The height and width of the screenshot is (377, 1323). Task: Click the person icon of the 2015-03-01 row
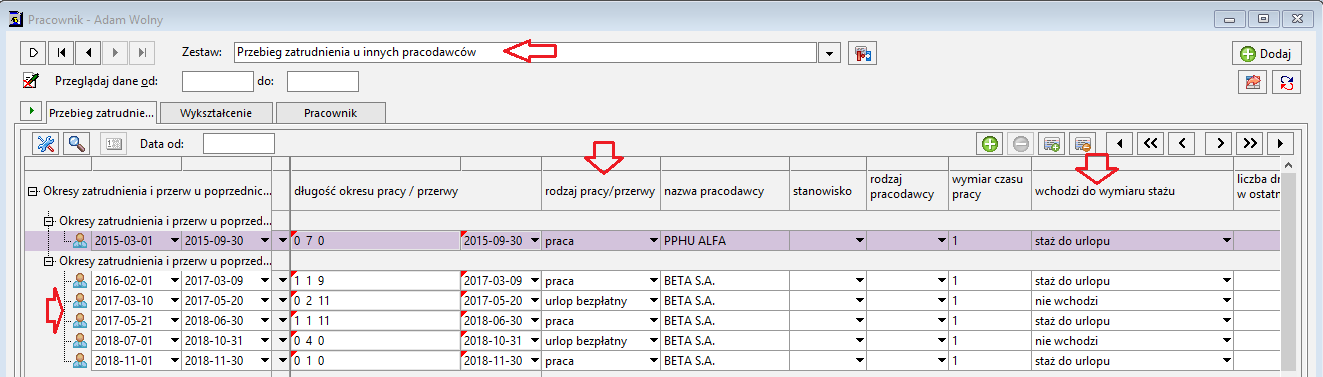[x=80, y=240]
